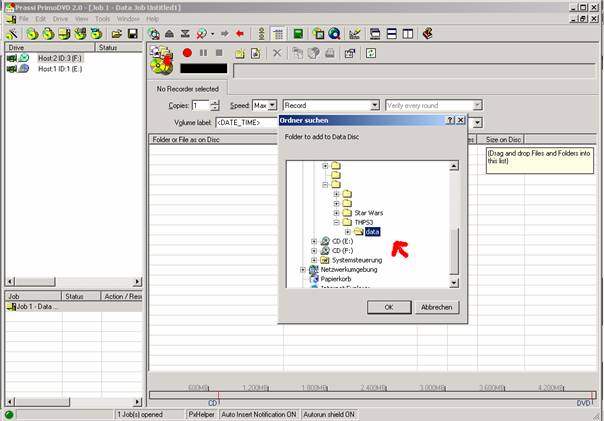
Task: Expand the CD (E:) tree node
Action: pos(314,241)
